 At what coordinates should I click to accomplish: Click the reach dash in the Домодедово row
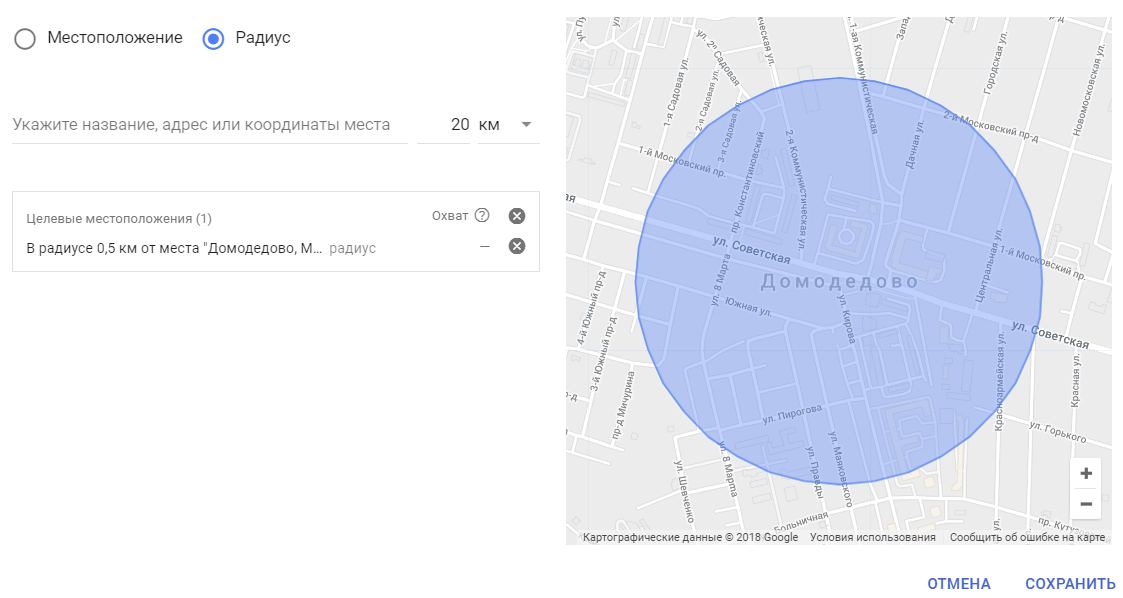coord(484,247)
